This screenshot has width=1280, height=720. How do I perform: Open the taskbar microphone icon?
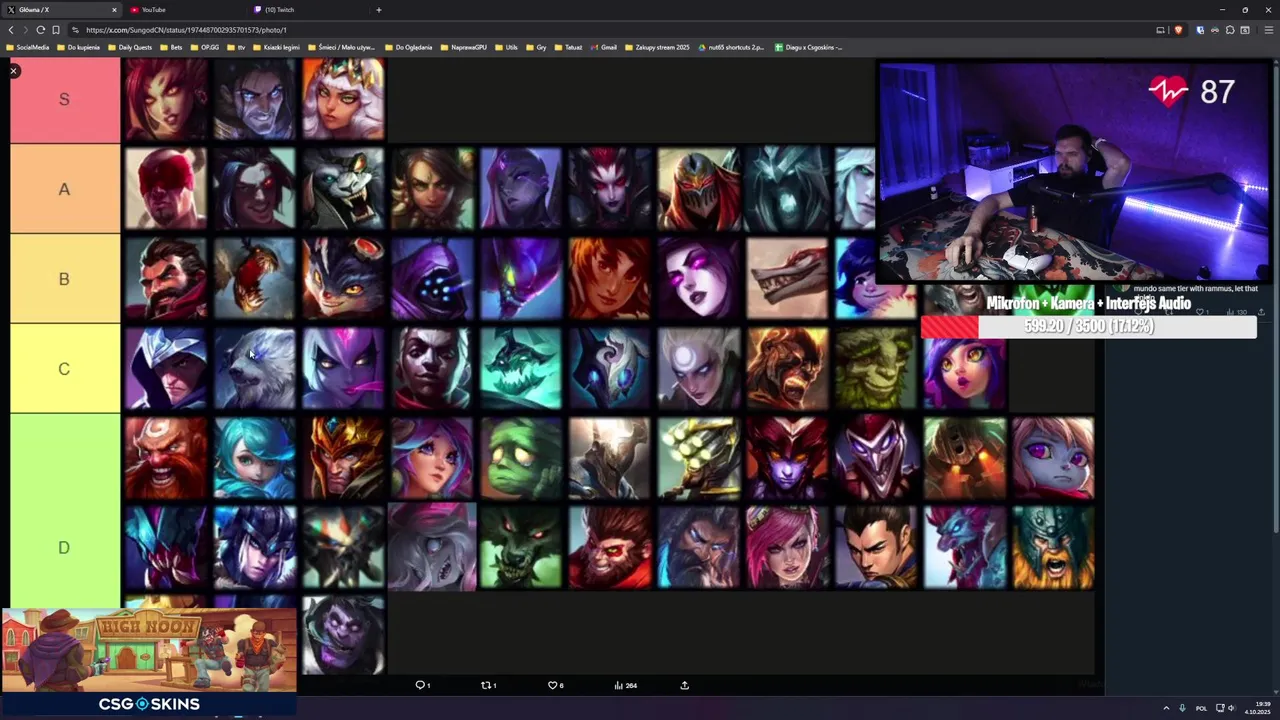1182,708
